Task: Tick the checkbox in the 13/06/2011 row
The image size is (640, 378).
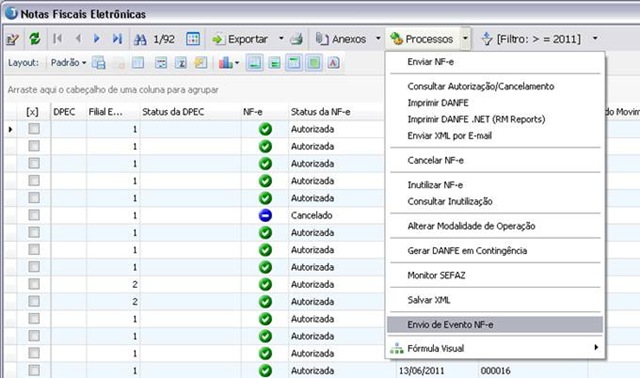Action: coord(34,370)
